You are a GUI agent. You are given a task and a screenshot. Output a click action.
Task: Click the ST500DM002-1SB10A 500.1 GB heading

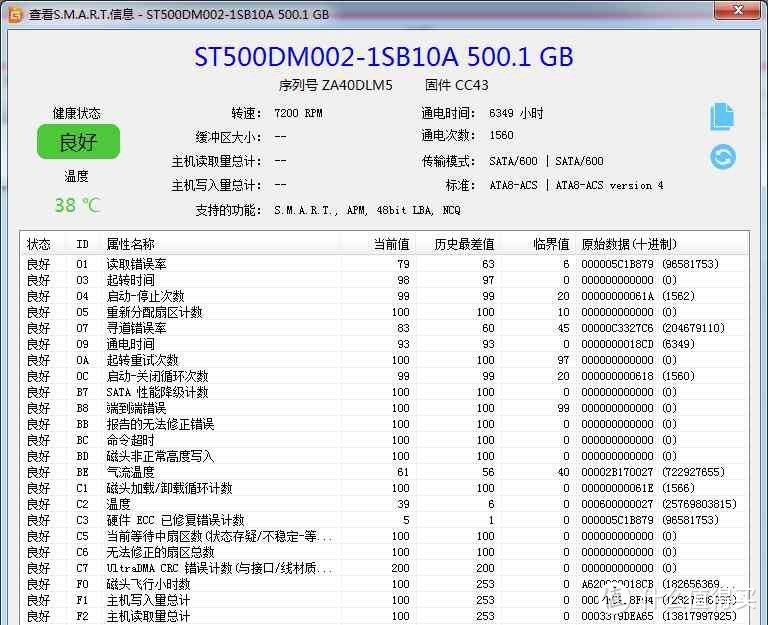(x=384, y=56)
